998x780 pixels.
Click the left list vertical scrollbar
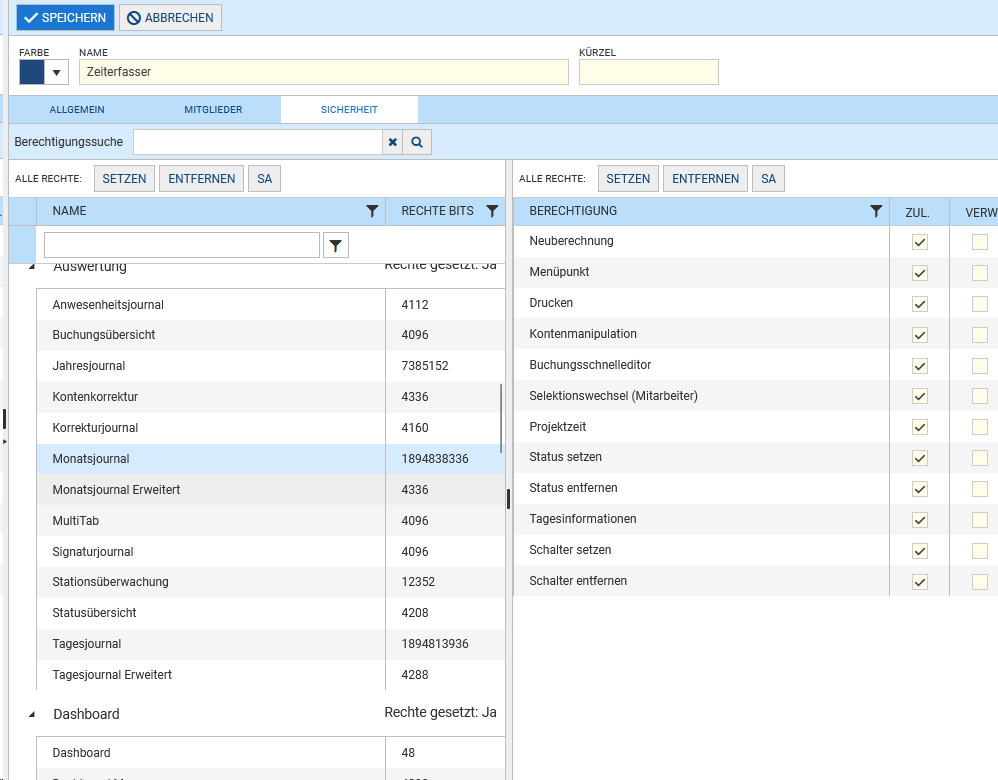[x=502, y=418]
